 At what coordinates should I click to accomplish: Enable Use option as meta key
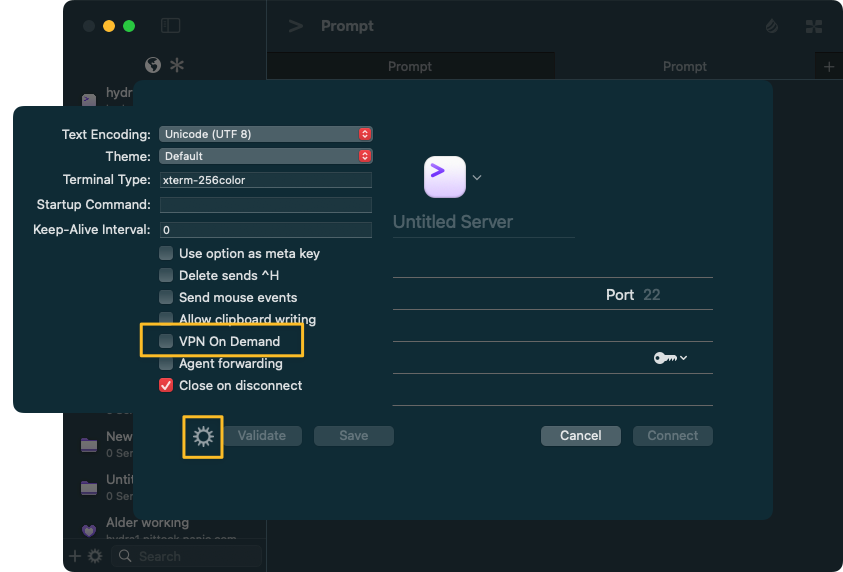point(166,253)
